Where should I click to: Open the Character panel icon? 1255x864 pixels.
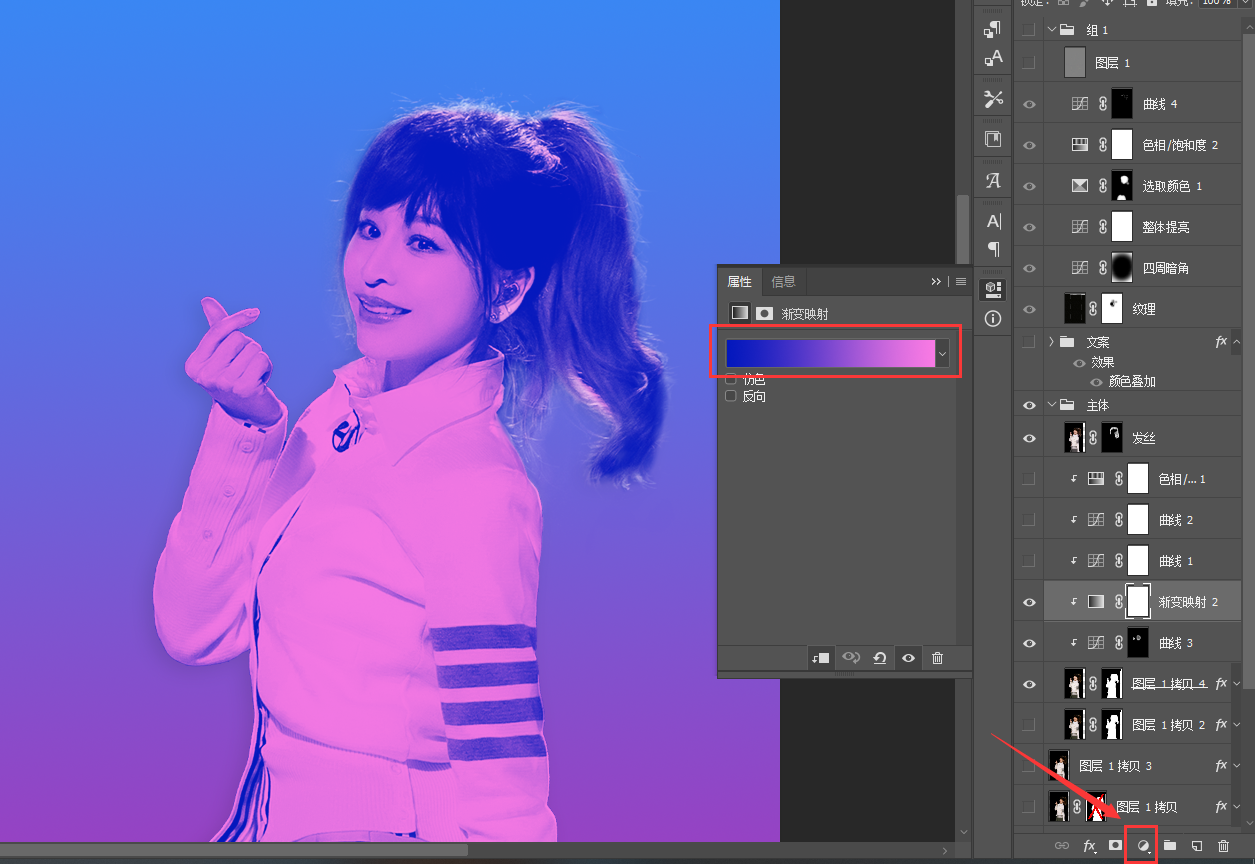point(993,221)
